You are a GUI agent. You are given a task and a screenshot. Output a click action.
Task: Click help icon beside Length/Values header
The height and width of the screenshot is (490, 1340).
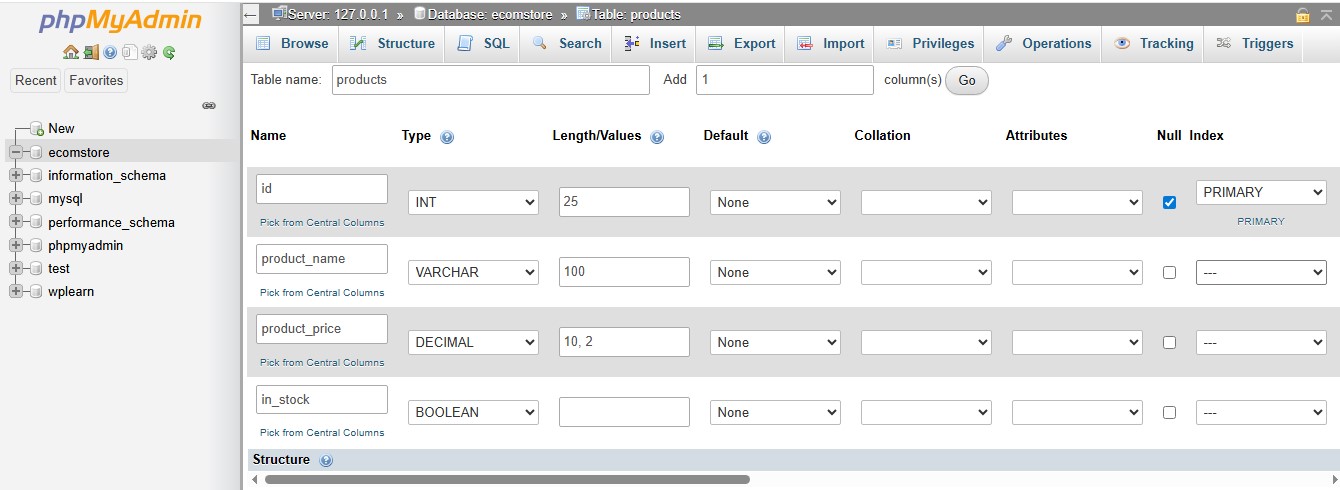(x=657, y=137)
